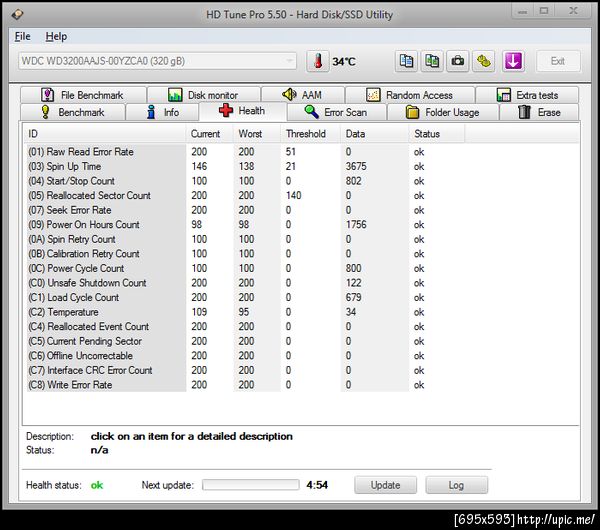Click the Update button
This screenshot has height=530, width=600.
[x=385, y=485]
